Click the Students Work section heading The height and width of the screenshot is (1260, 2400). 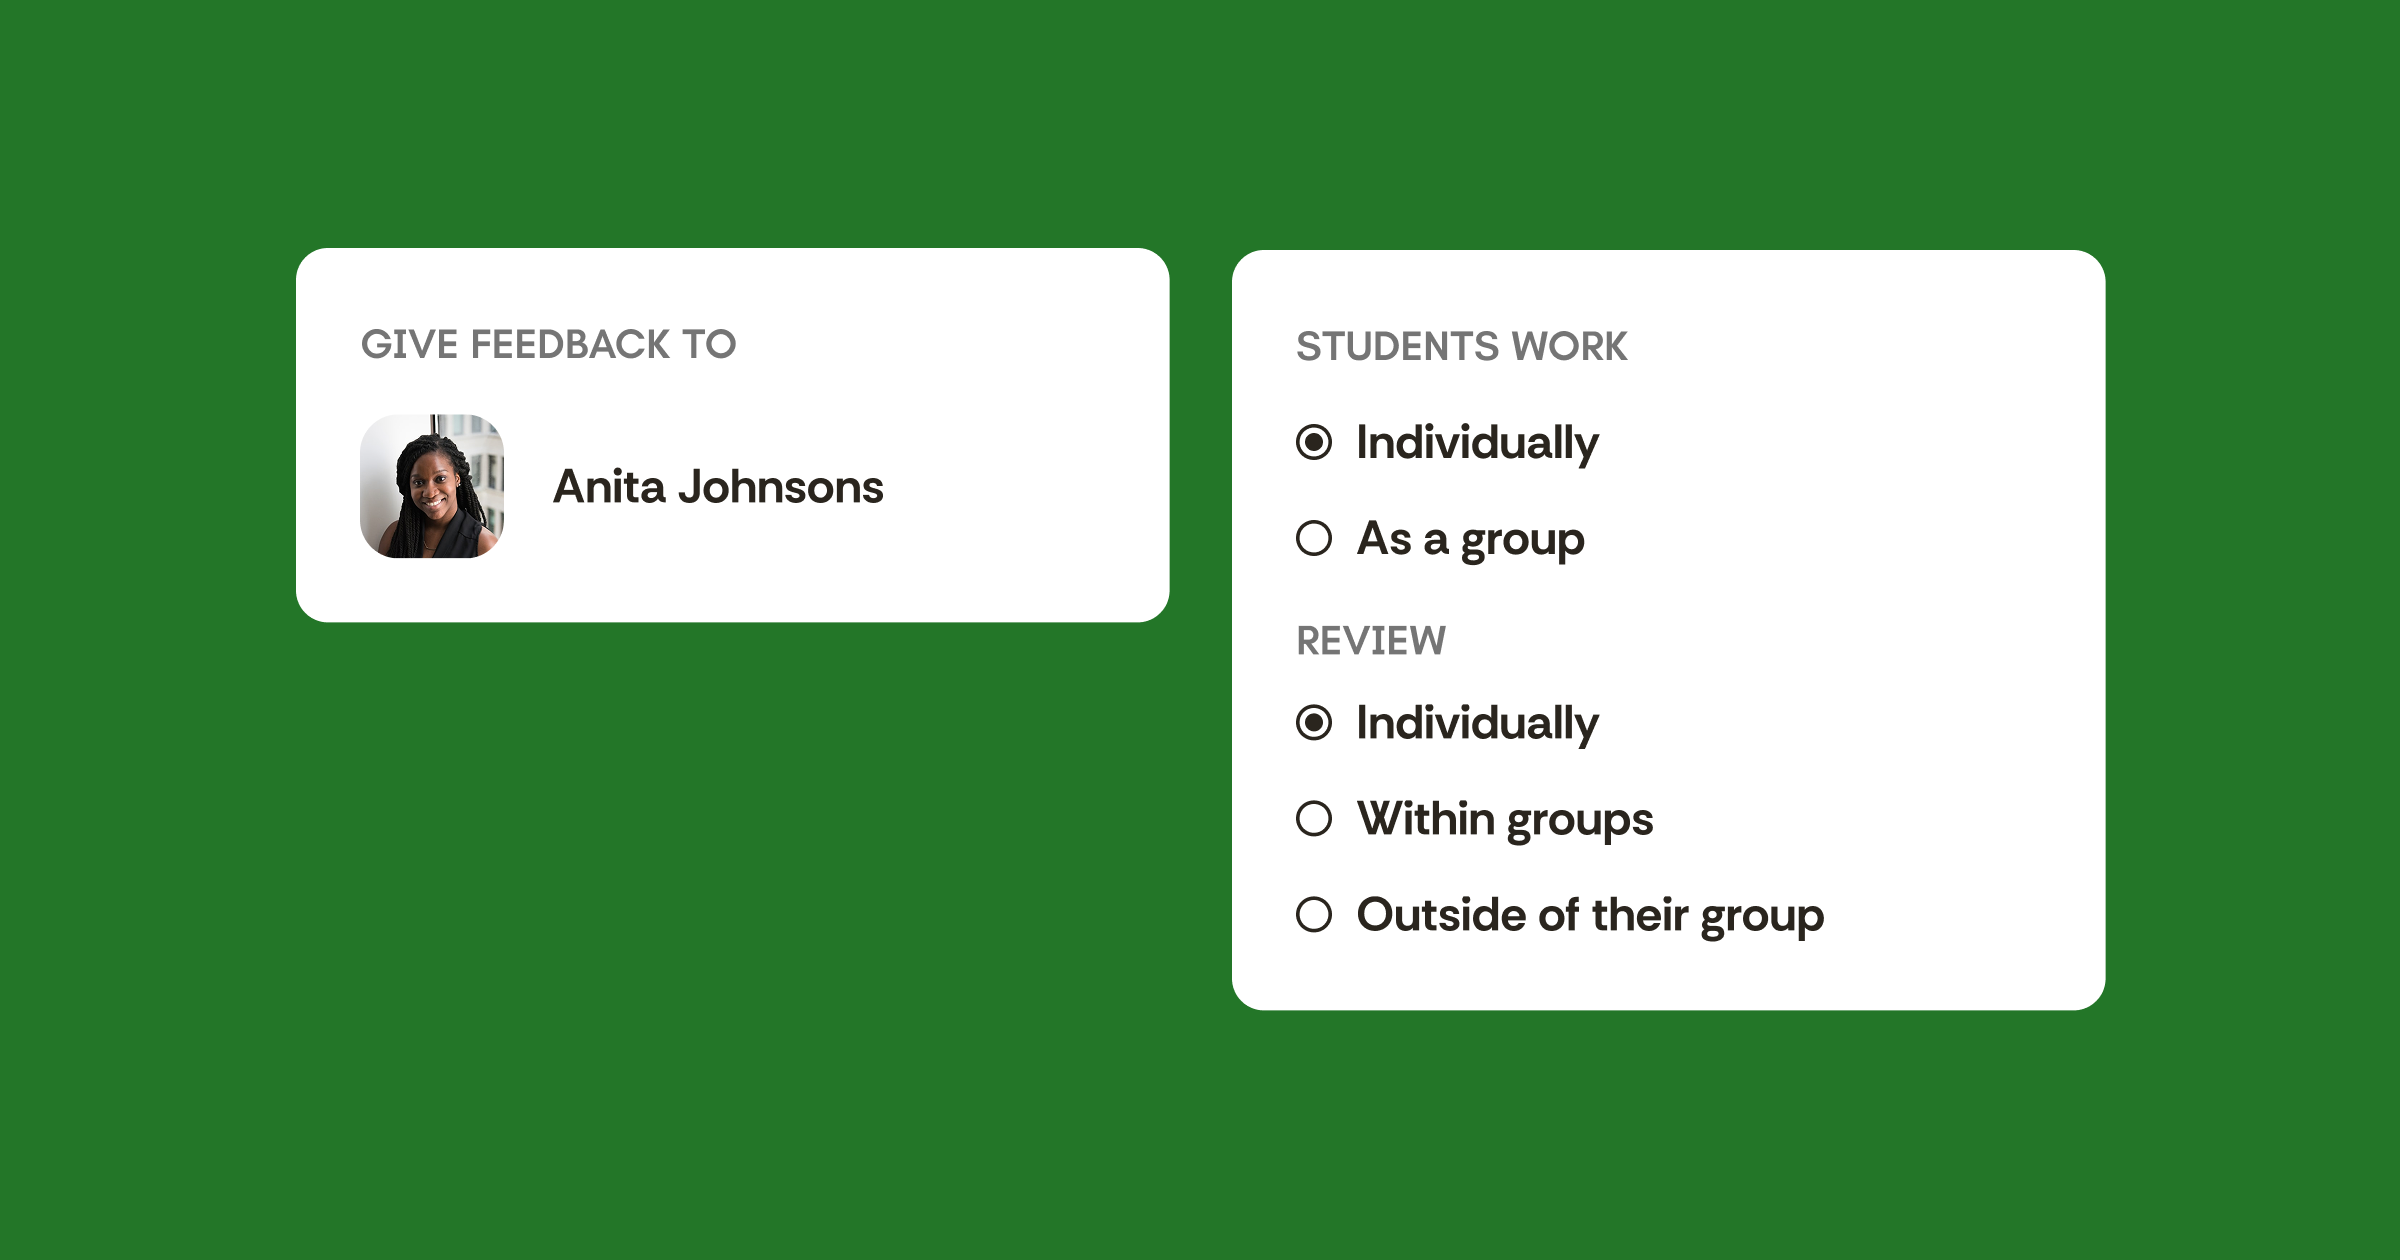click(1461, 346)
